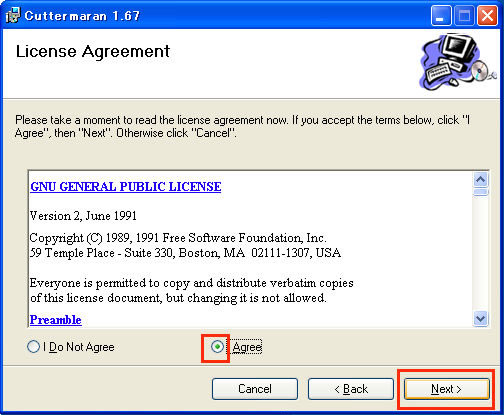Screen dimensions: 504x415
Task: Click the "License Agreement" heading
Action: [x=93, y=51]
